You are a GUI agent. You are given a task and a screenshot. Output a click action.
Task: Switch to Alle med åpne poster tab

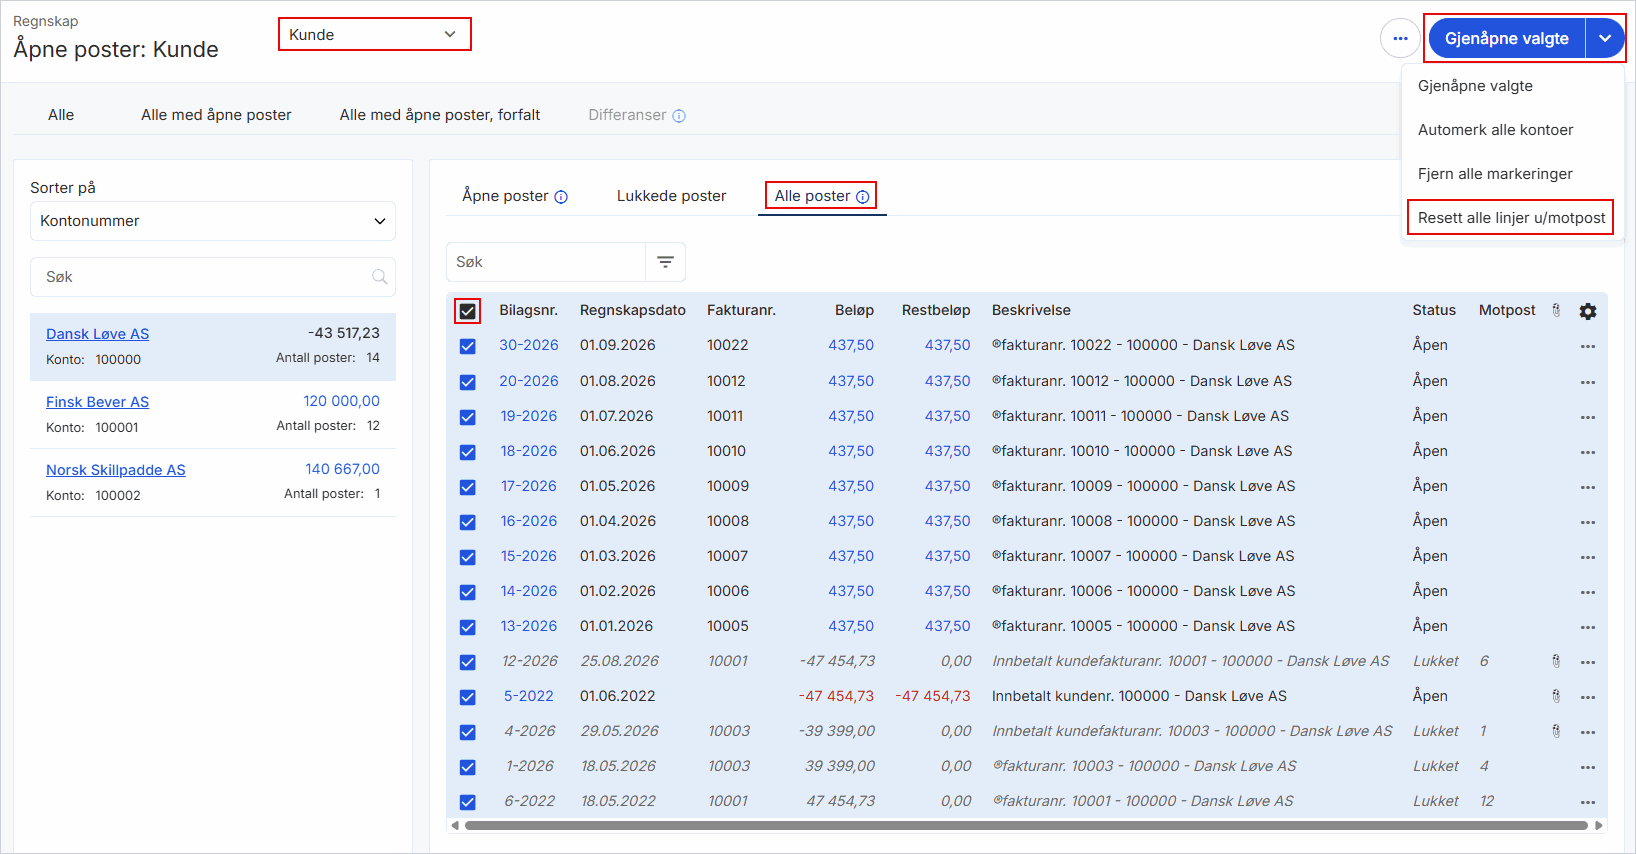coord(216,115)
